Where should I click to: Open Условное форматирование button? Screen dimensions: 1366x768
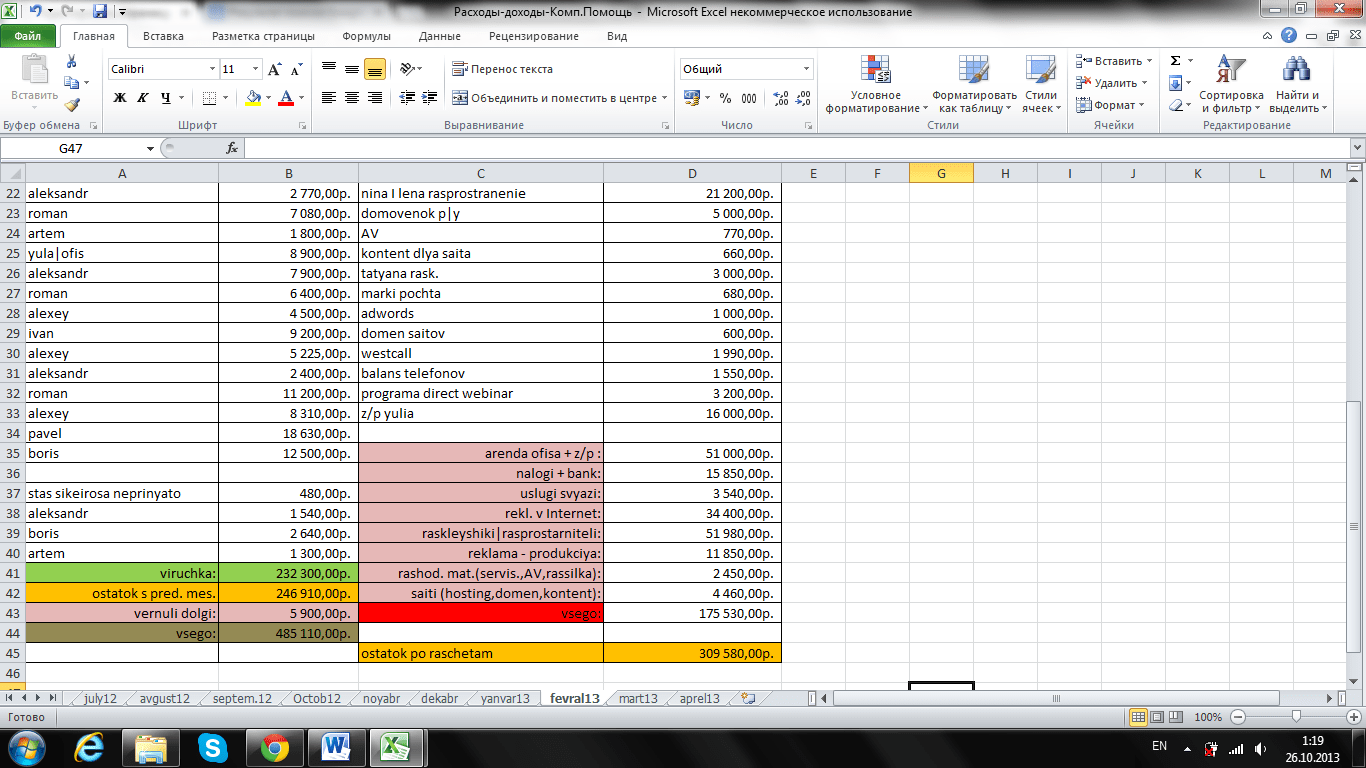(876, 85)
